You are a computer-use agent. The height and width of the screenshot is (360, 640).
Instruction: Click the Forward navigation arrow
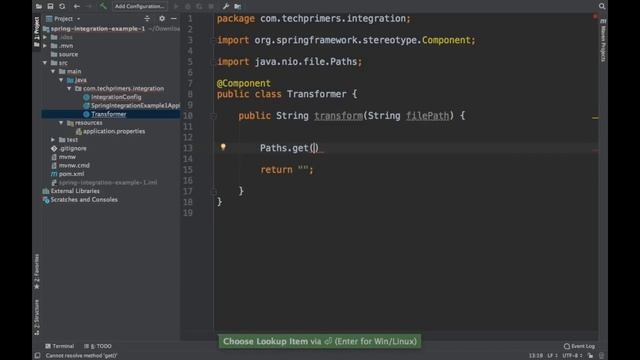coord(89,6)
